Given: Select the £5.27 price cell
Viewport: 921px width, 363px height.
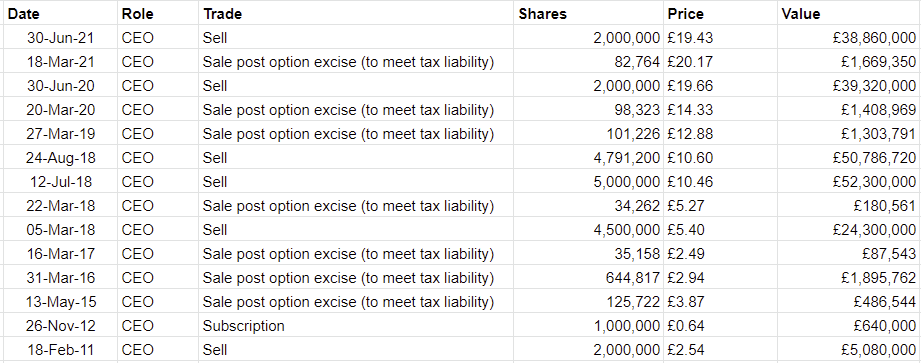Looking at the screenshot, I should [721, 206].
